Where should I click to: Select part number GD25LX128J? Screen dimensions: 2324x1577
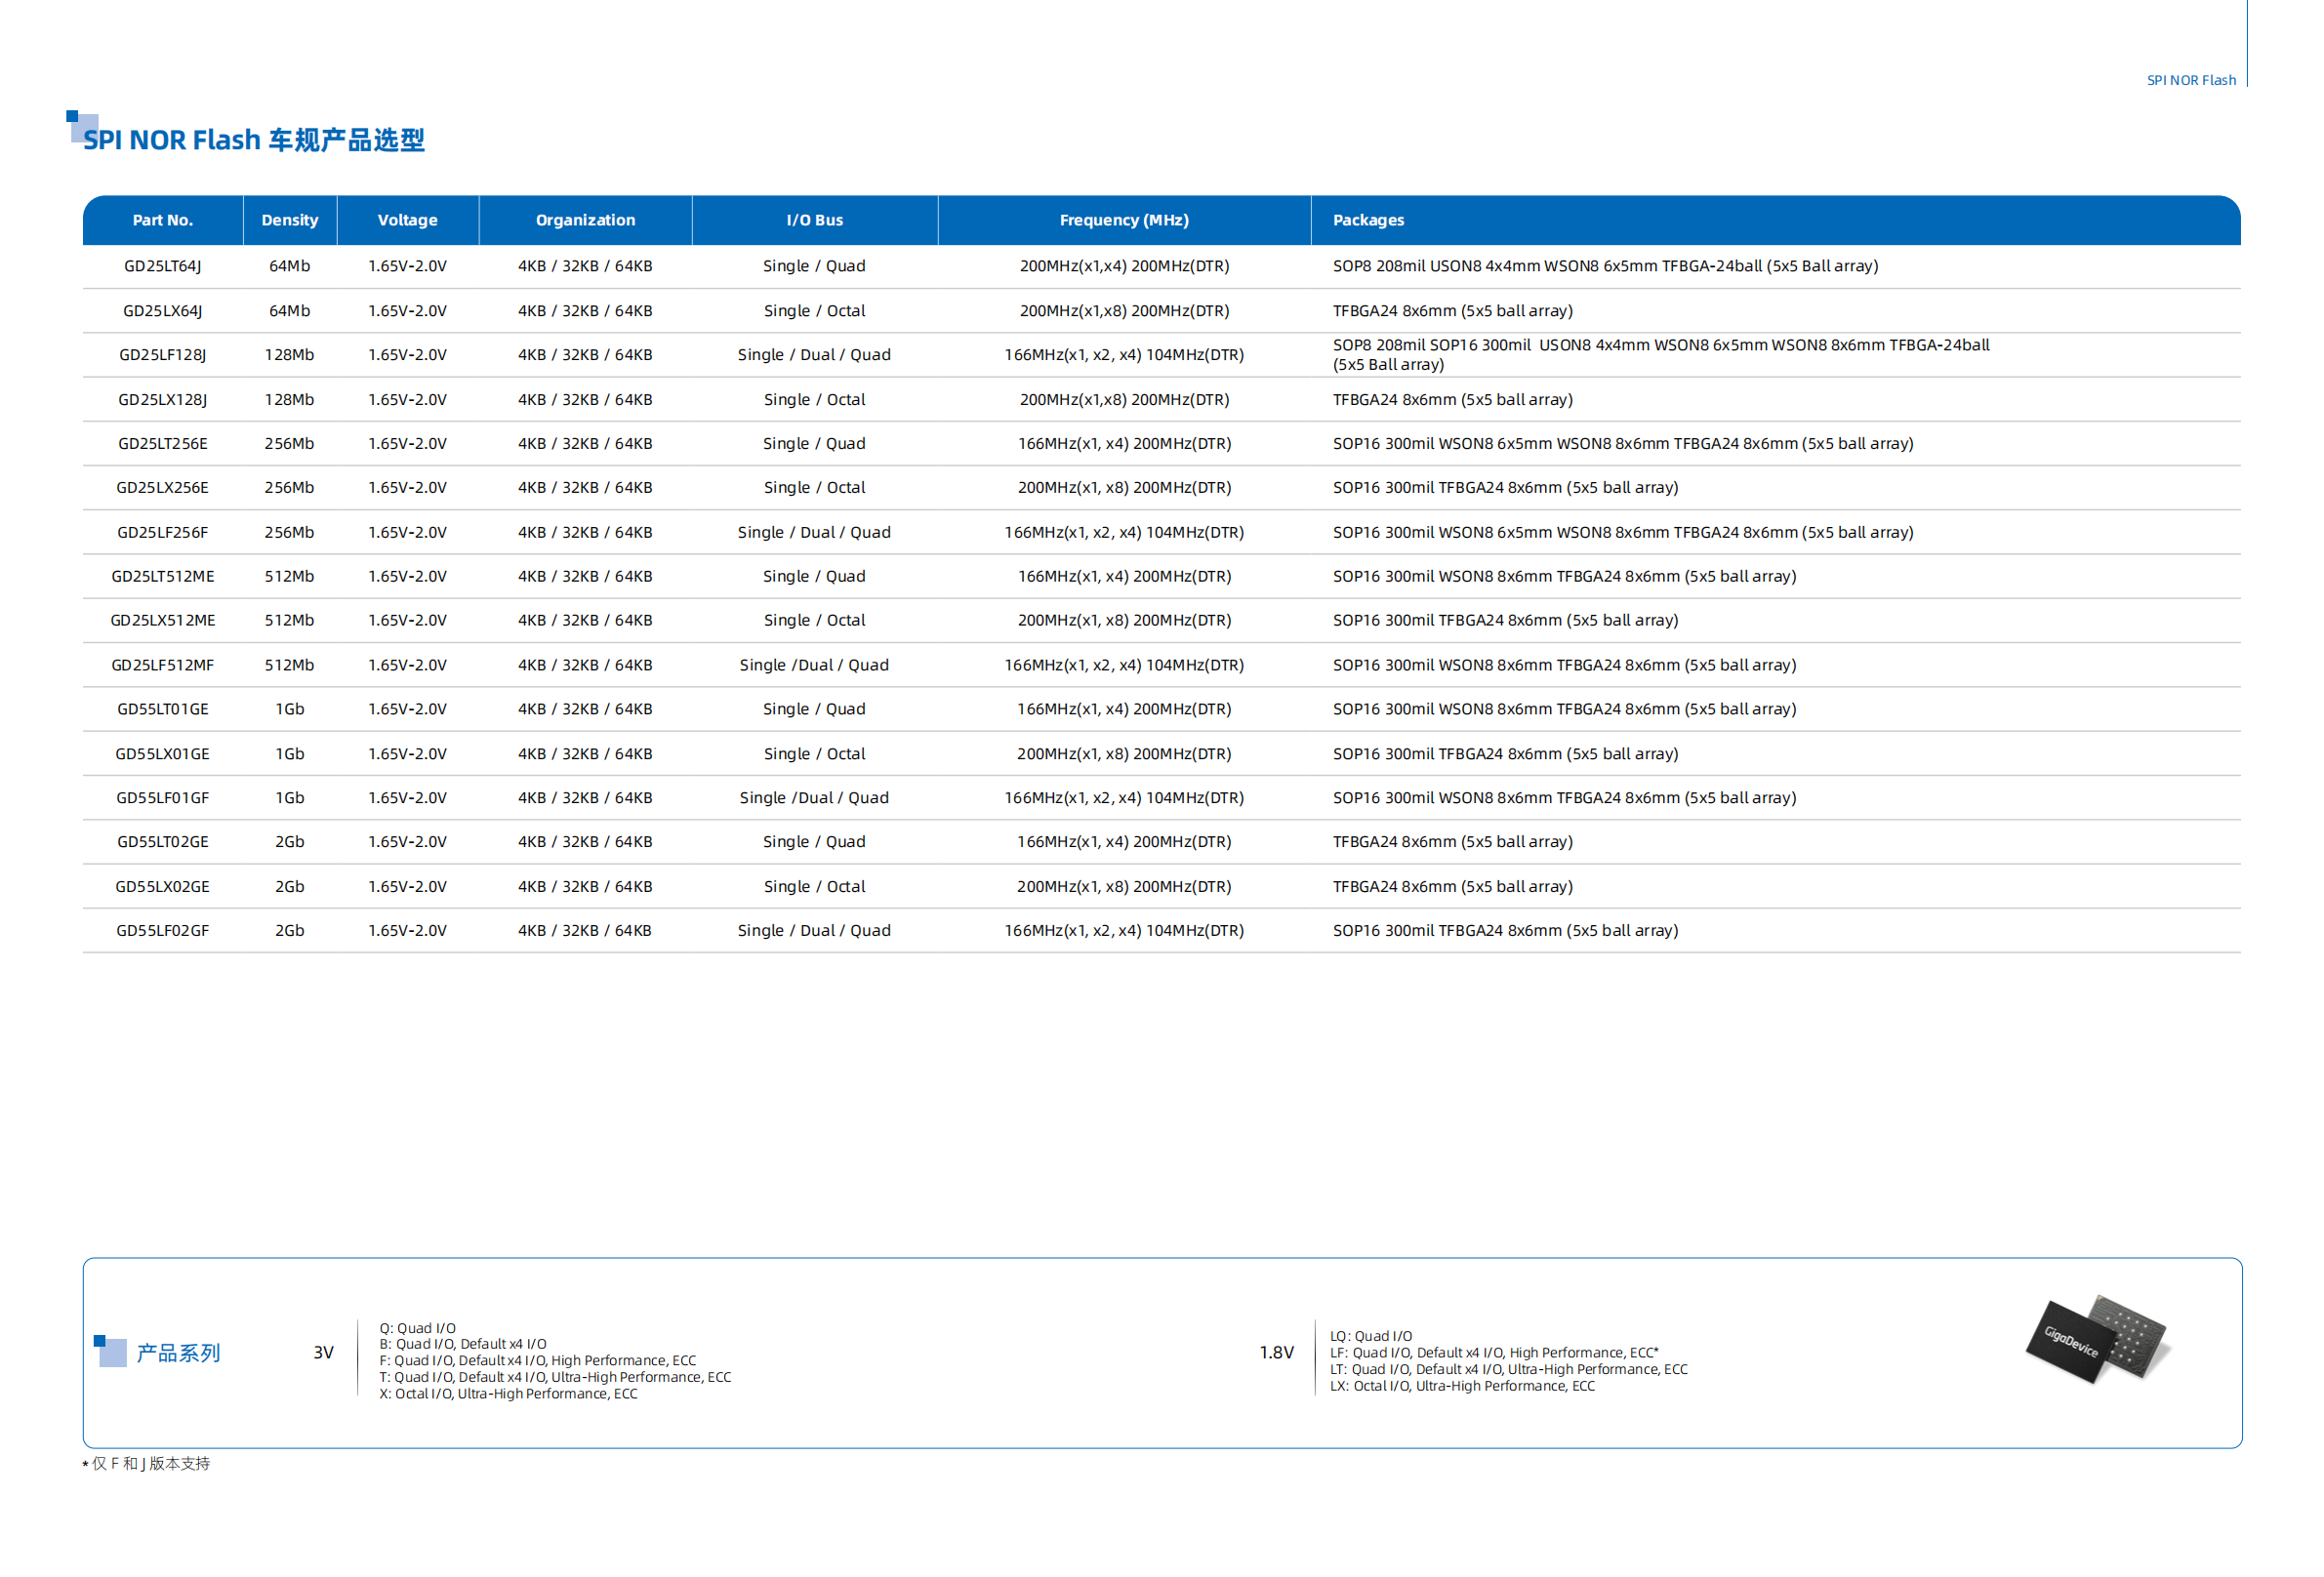point(162,399)
